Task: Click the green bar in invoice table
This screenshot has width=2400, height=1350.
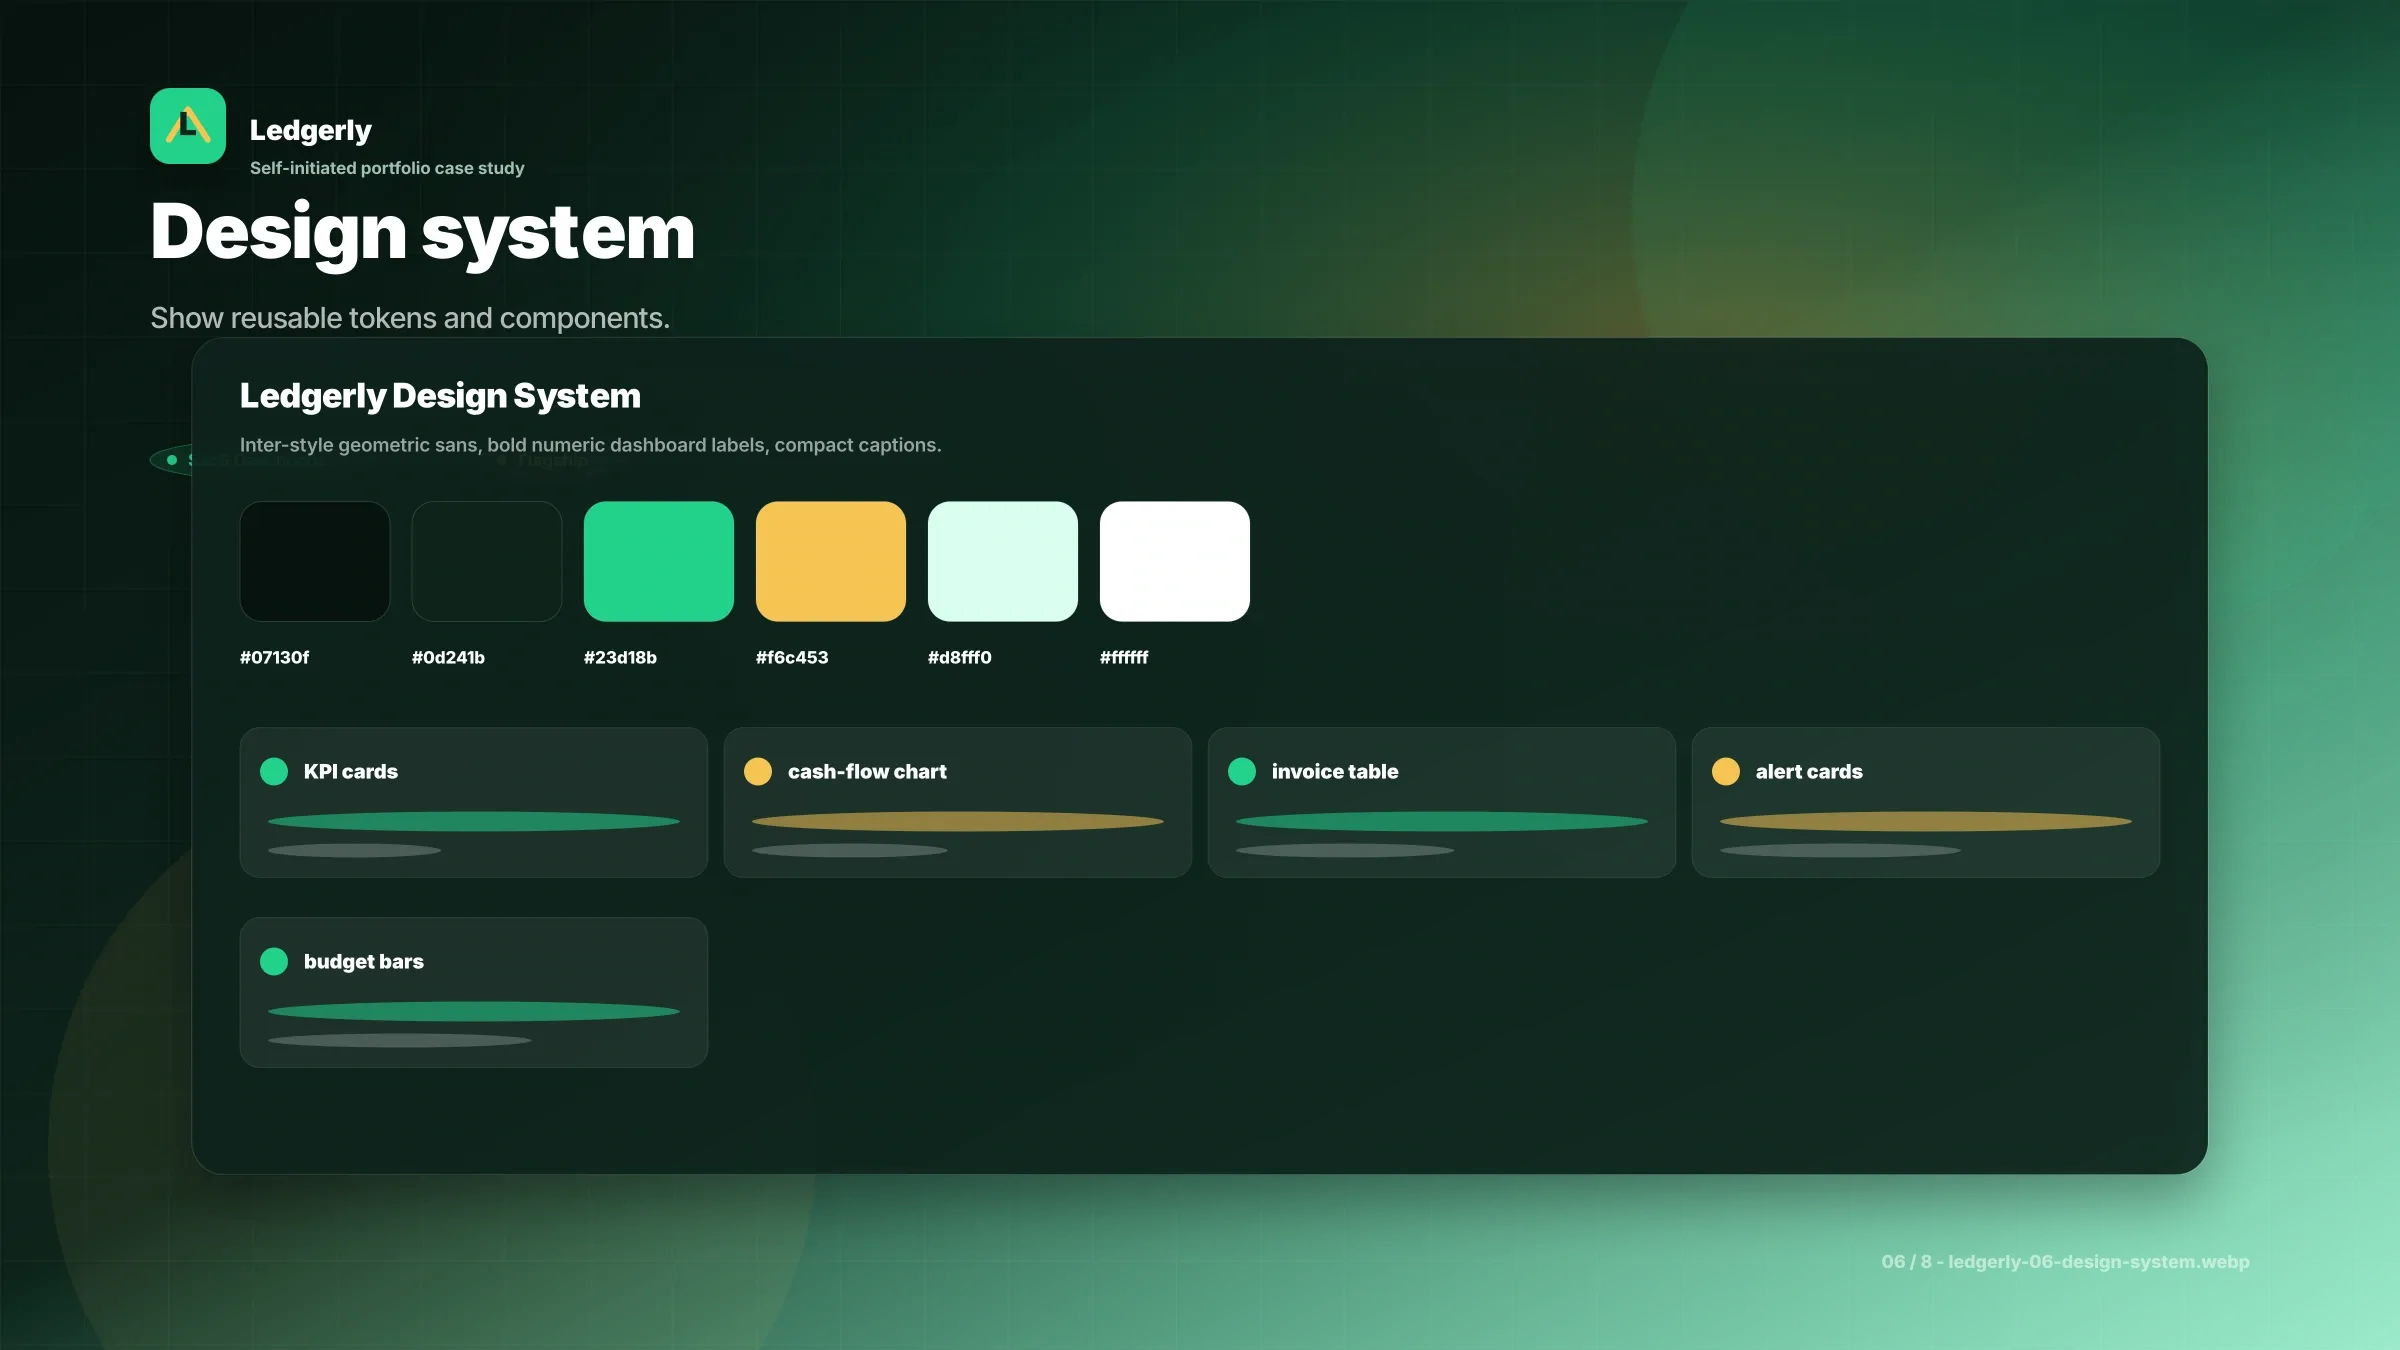Action: 1442,822
